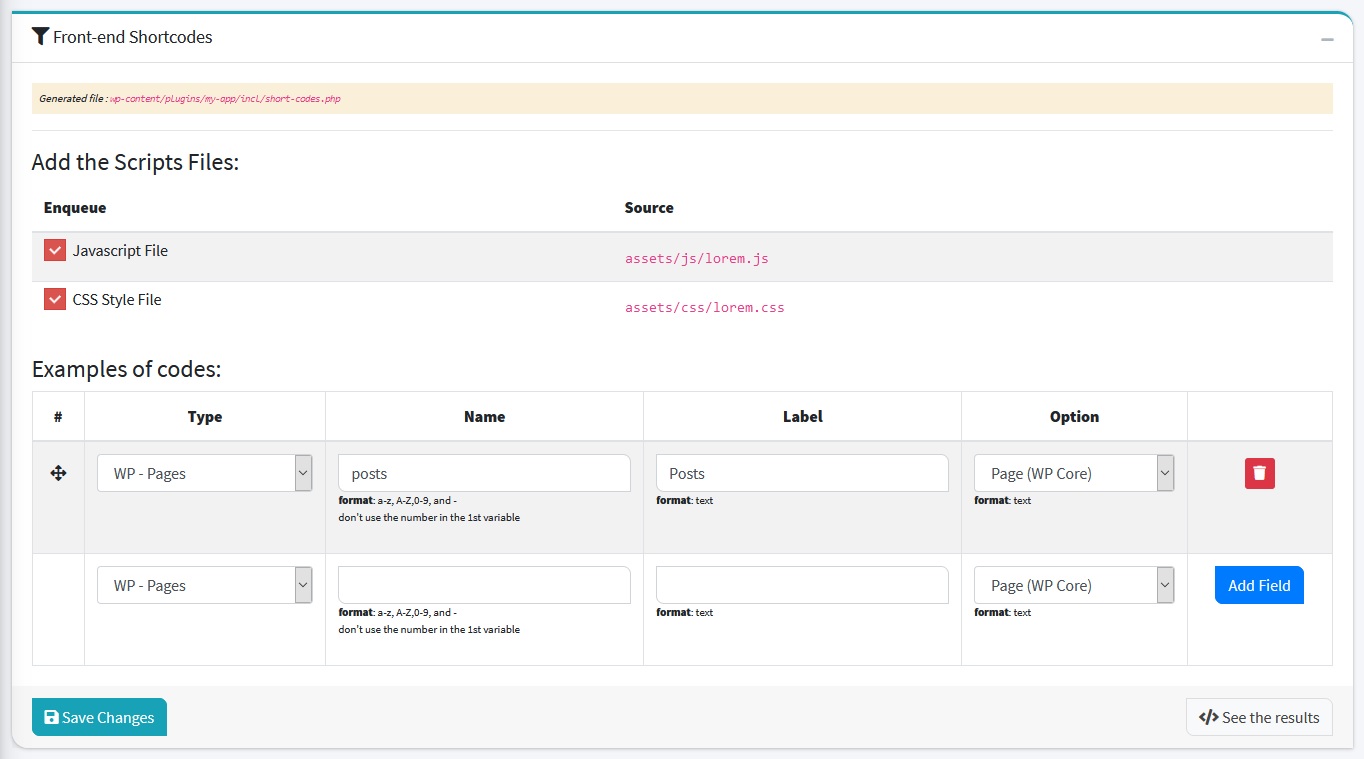Image resolution: width=1364 pixels, height=759 pixels.
Task: Expand the Type dropdown in new field row
Action: pyautogui.click(x=204, y=585)
